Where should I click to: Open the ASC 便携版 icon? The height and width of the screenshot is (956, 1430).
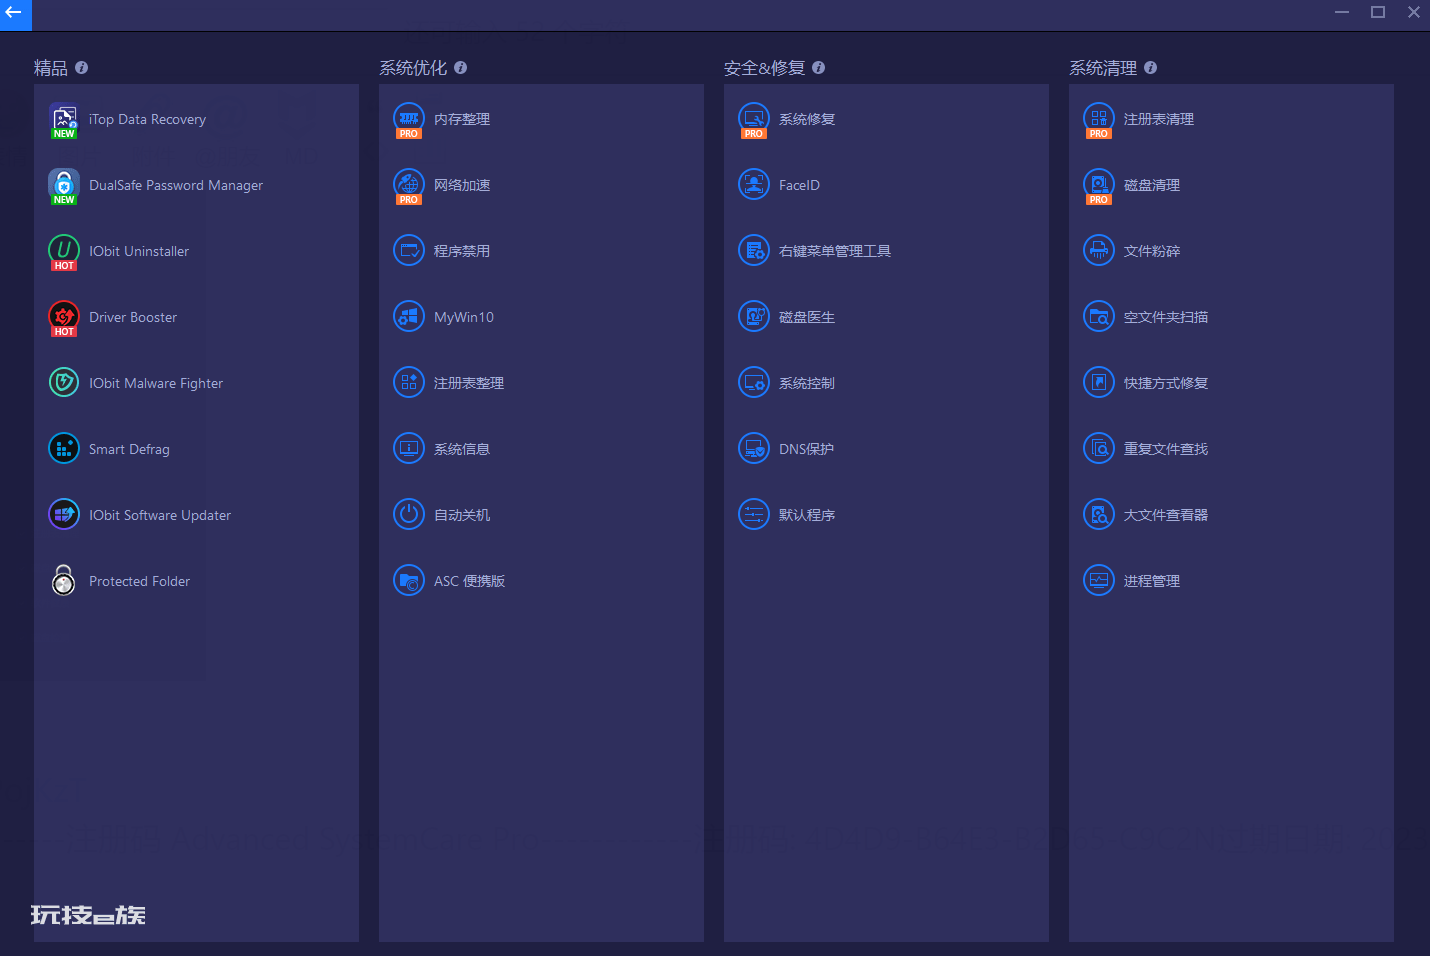(x=409, y=581)
